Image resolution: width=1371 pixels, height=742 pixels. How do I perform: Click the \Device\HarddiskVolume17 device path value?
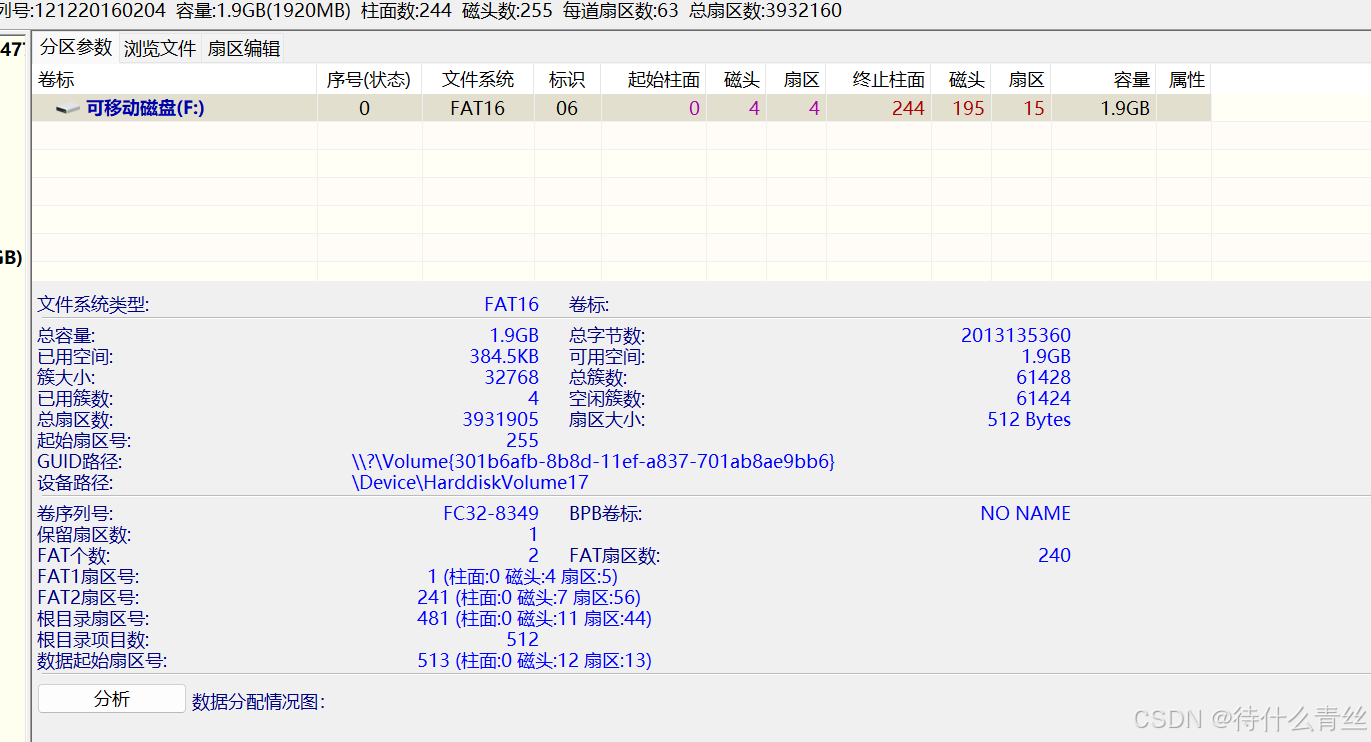click(470, 482)
